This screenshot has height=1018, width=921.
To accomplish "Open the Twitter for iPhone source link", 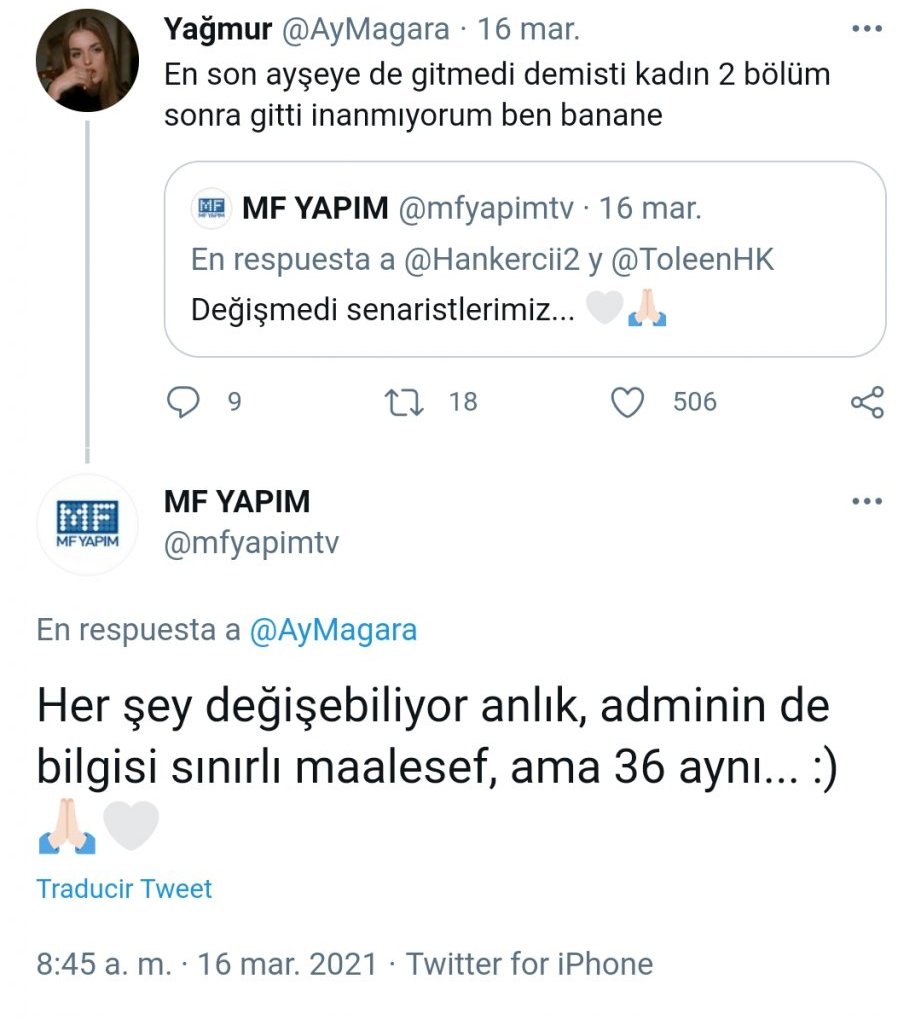I will coord(529,964).
